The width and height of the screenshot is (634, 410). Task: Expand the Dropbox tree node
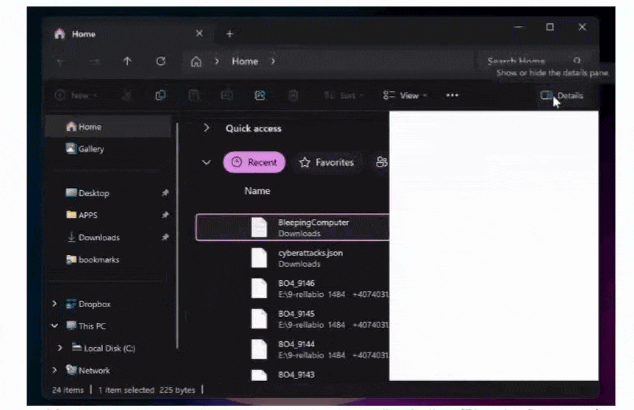pyautogui.click(x=54, y=304)
